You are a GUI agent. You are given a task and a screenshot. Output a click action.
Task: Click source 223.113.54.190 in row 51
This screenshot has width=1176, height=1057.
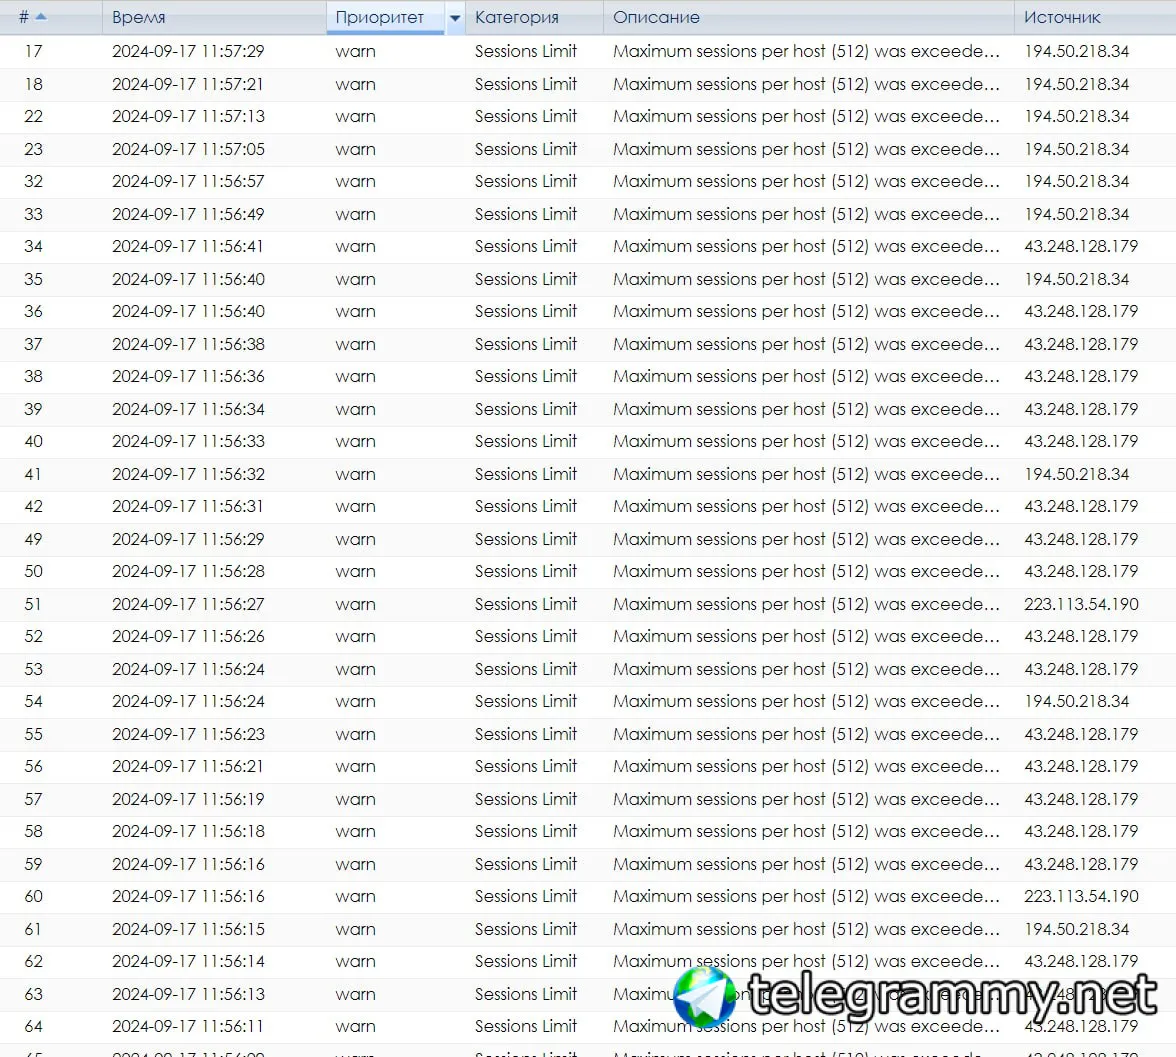1081,604
